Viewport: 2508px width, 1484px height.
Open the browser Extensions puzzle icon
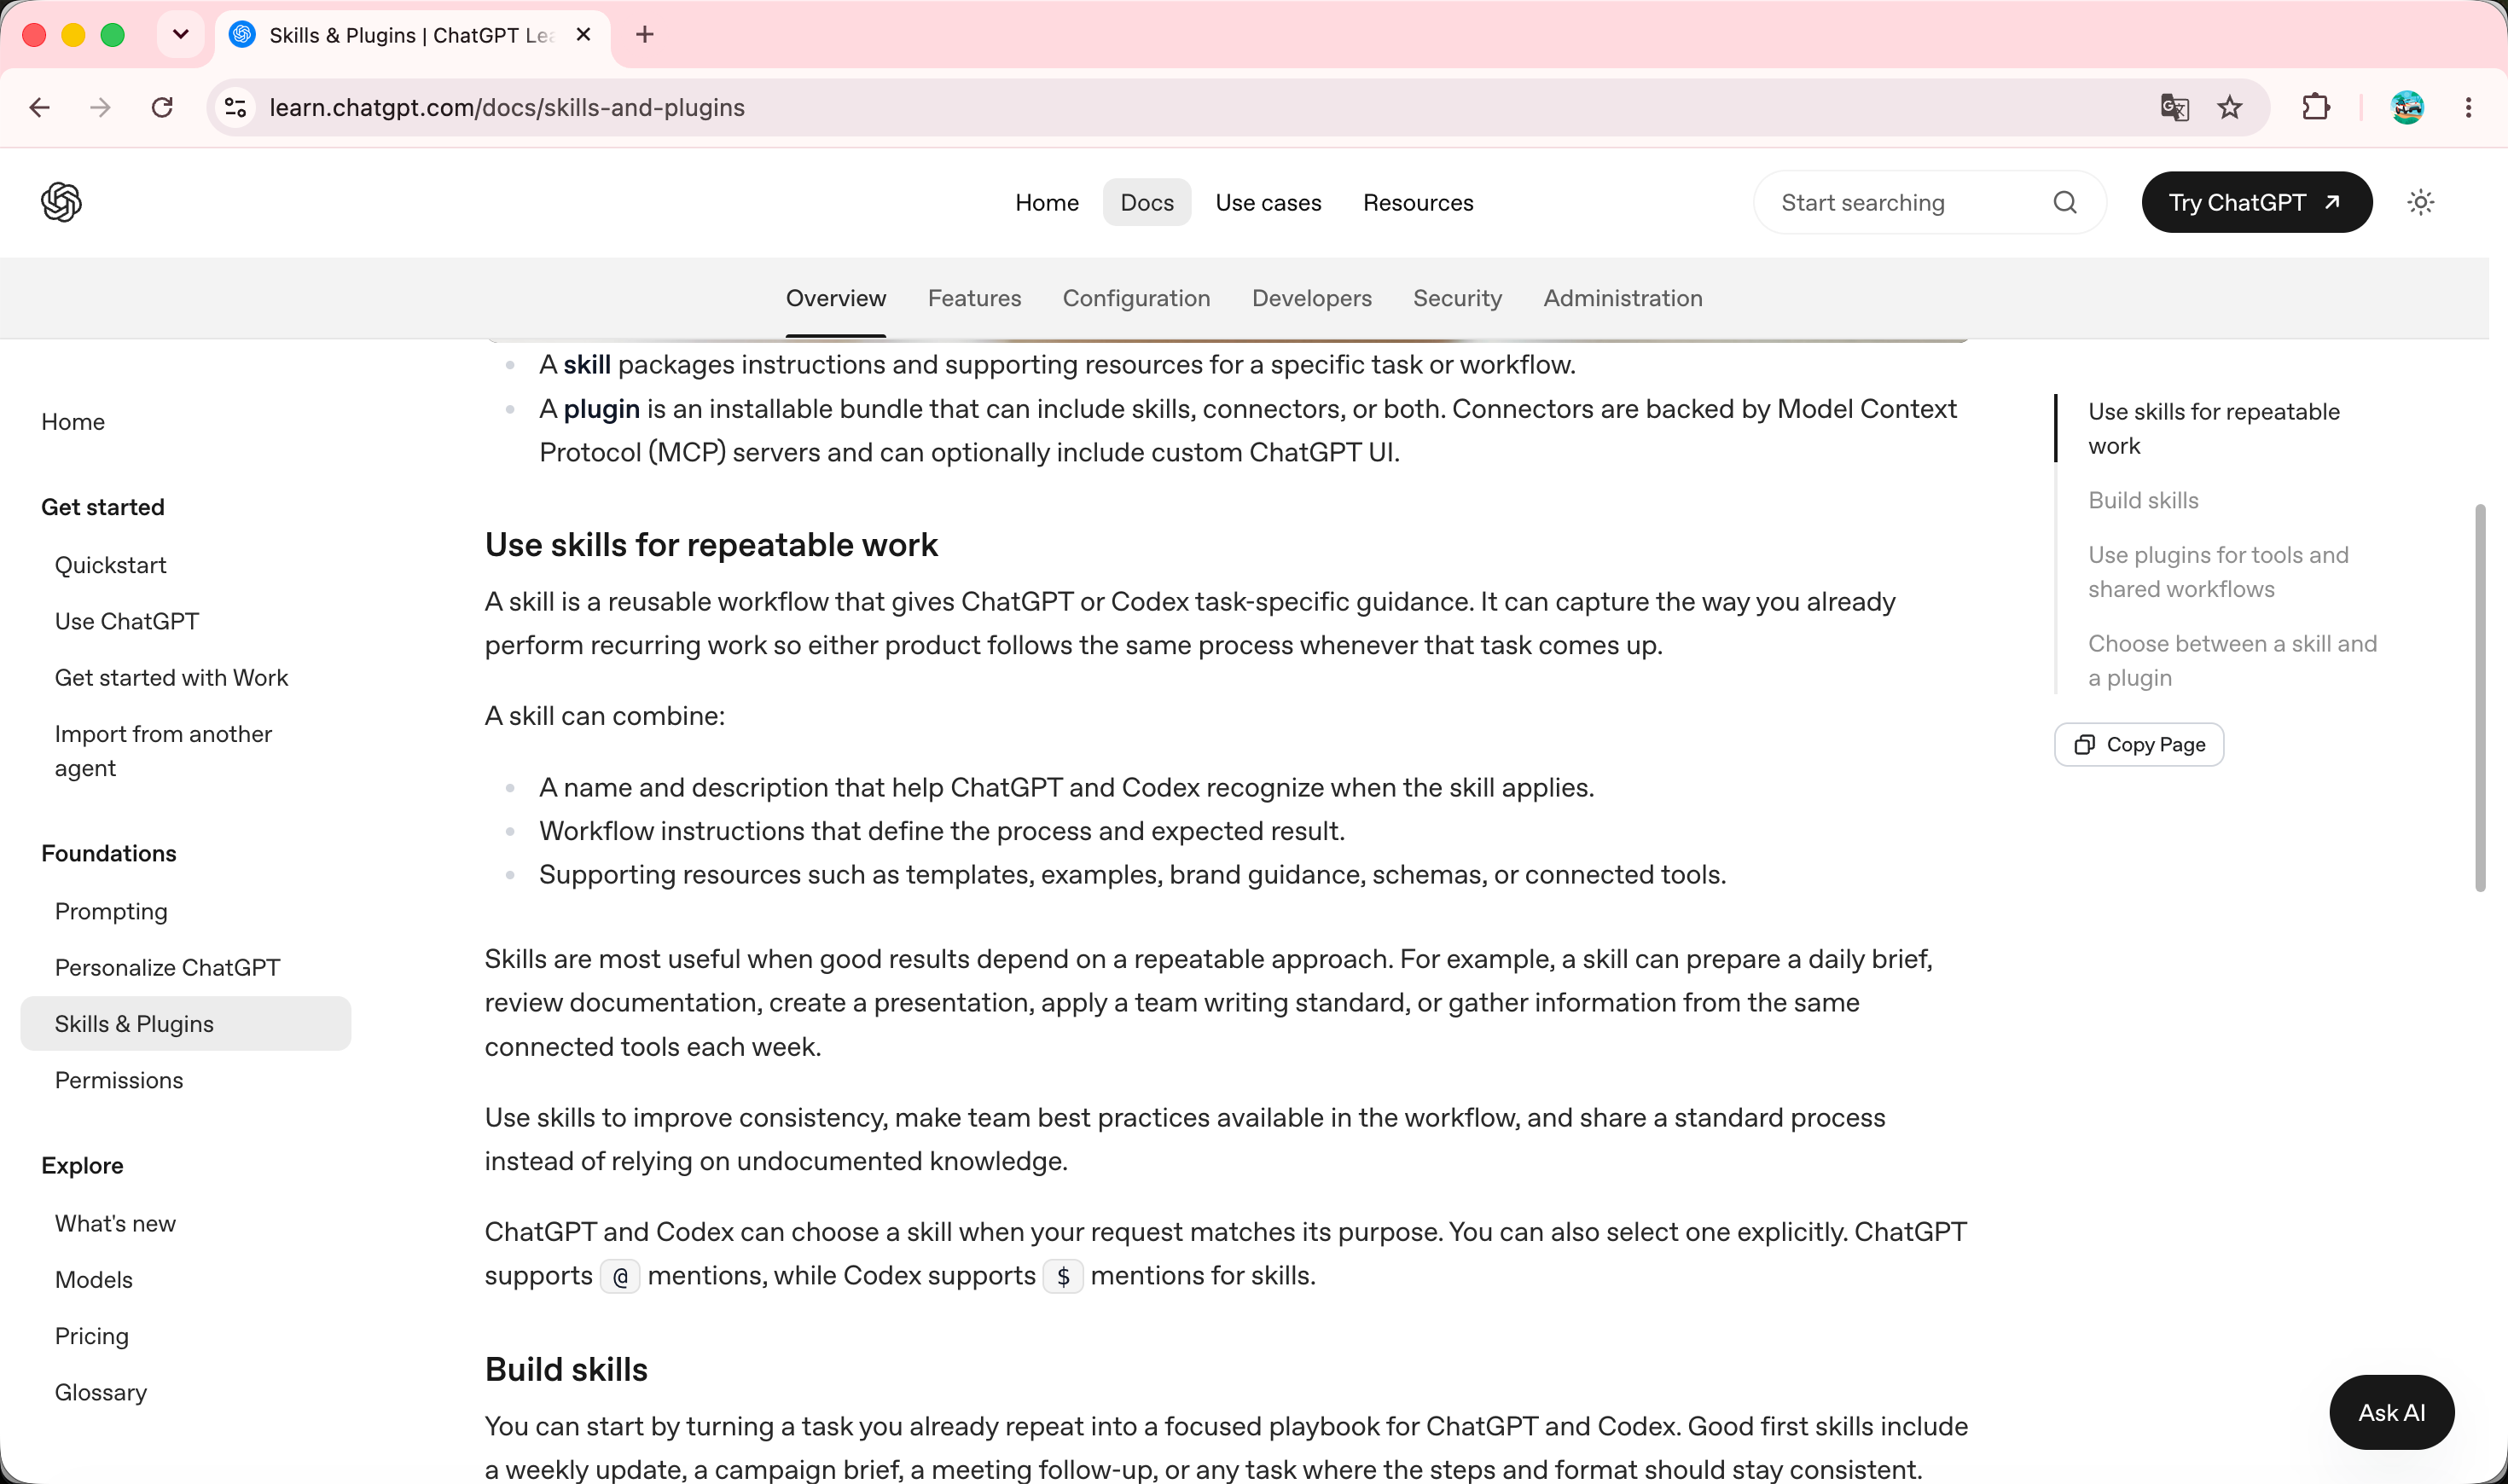coord(2316,107)
